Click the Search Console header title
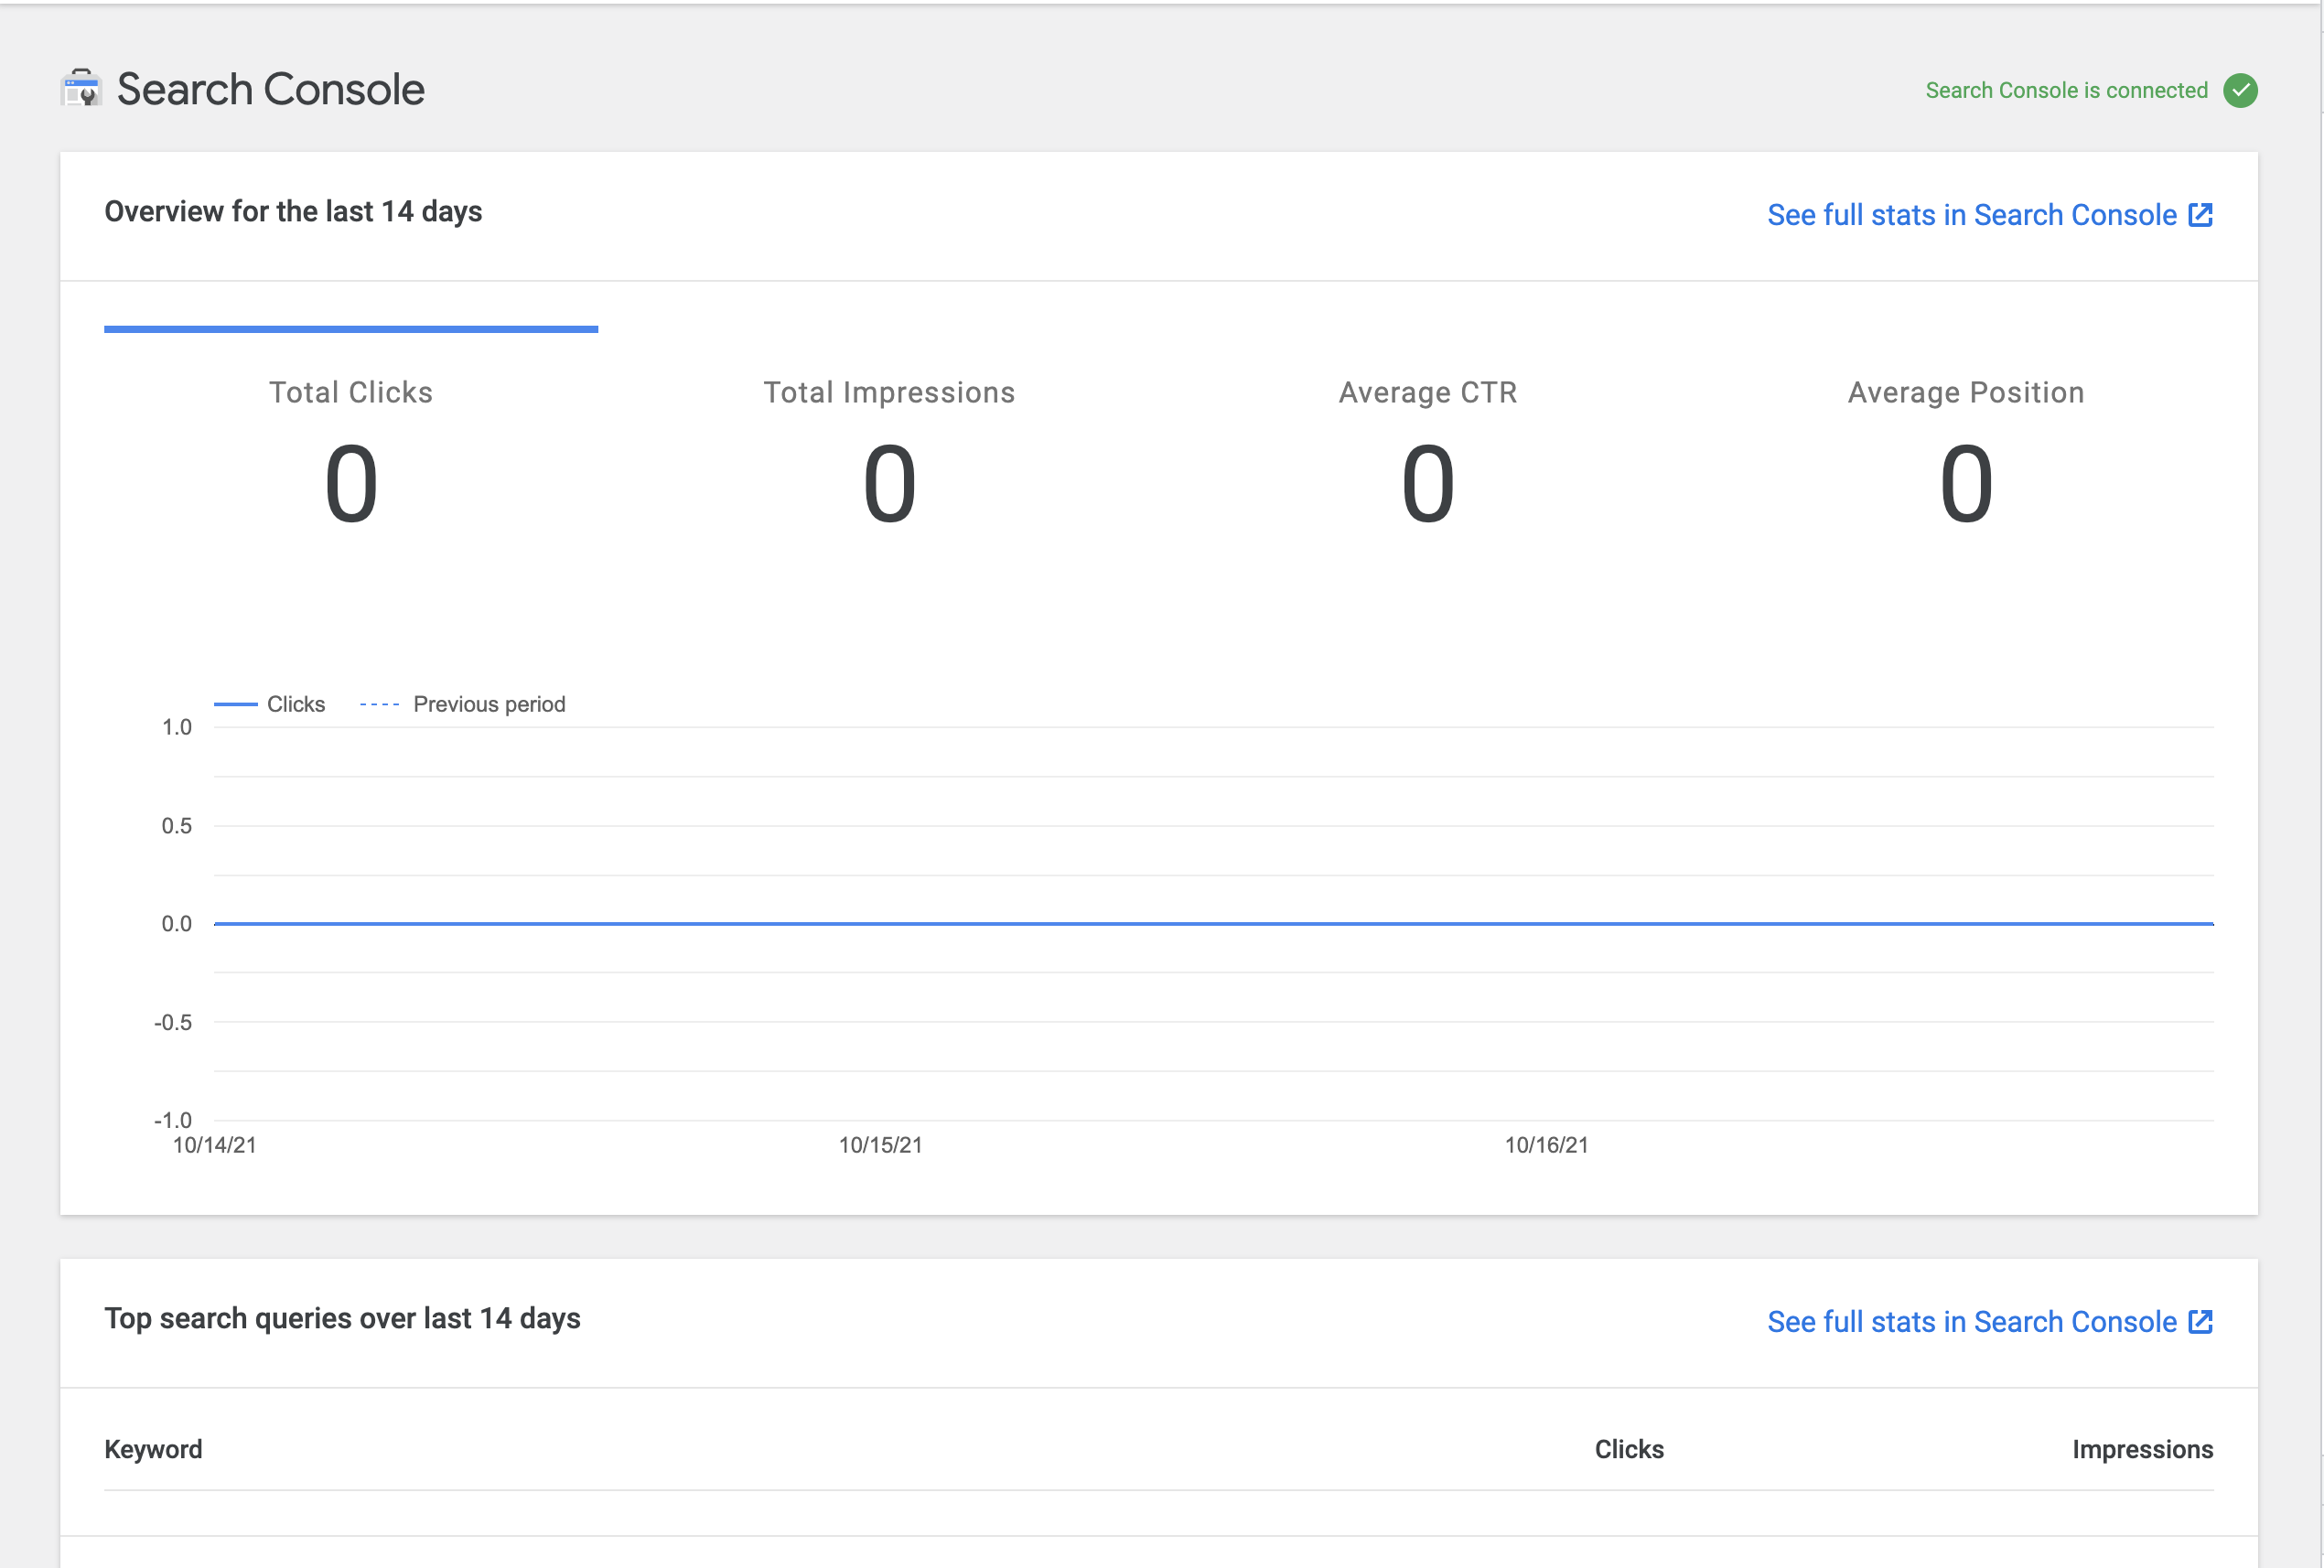The image size is (2324, 1568). [271, 89]
